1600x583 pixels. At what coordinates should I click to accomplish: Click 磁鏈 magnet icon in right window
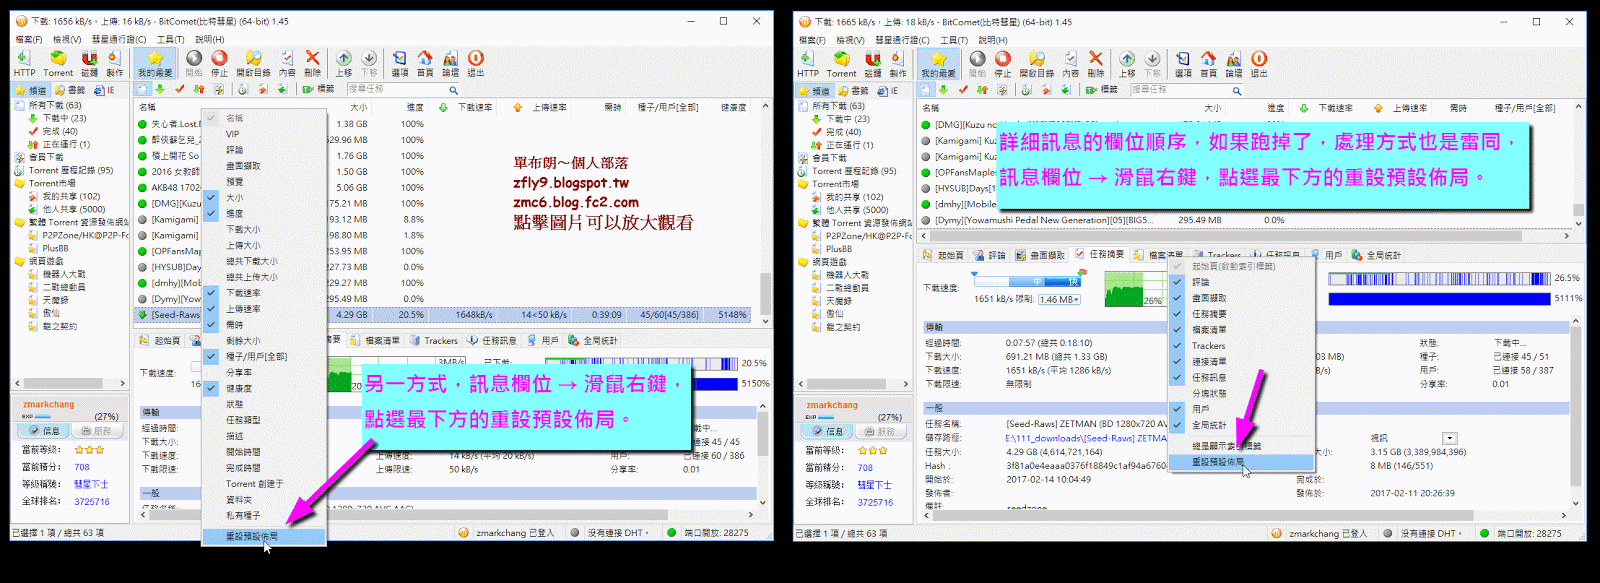873,64
